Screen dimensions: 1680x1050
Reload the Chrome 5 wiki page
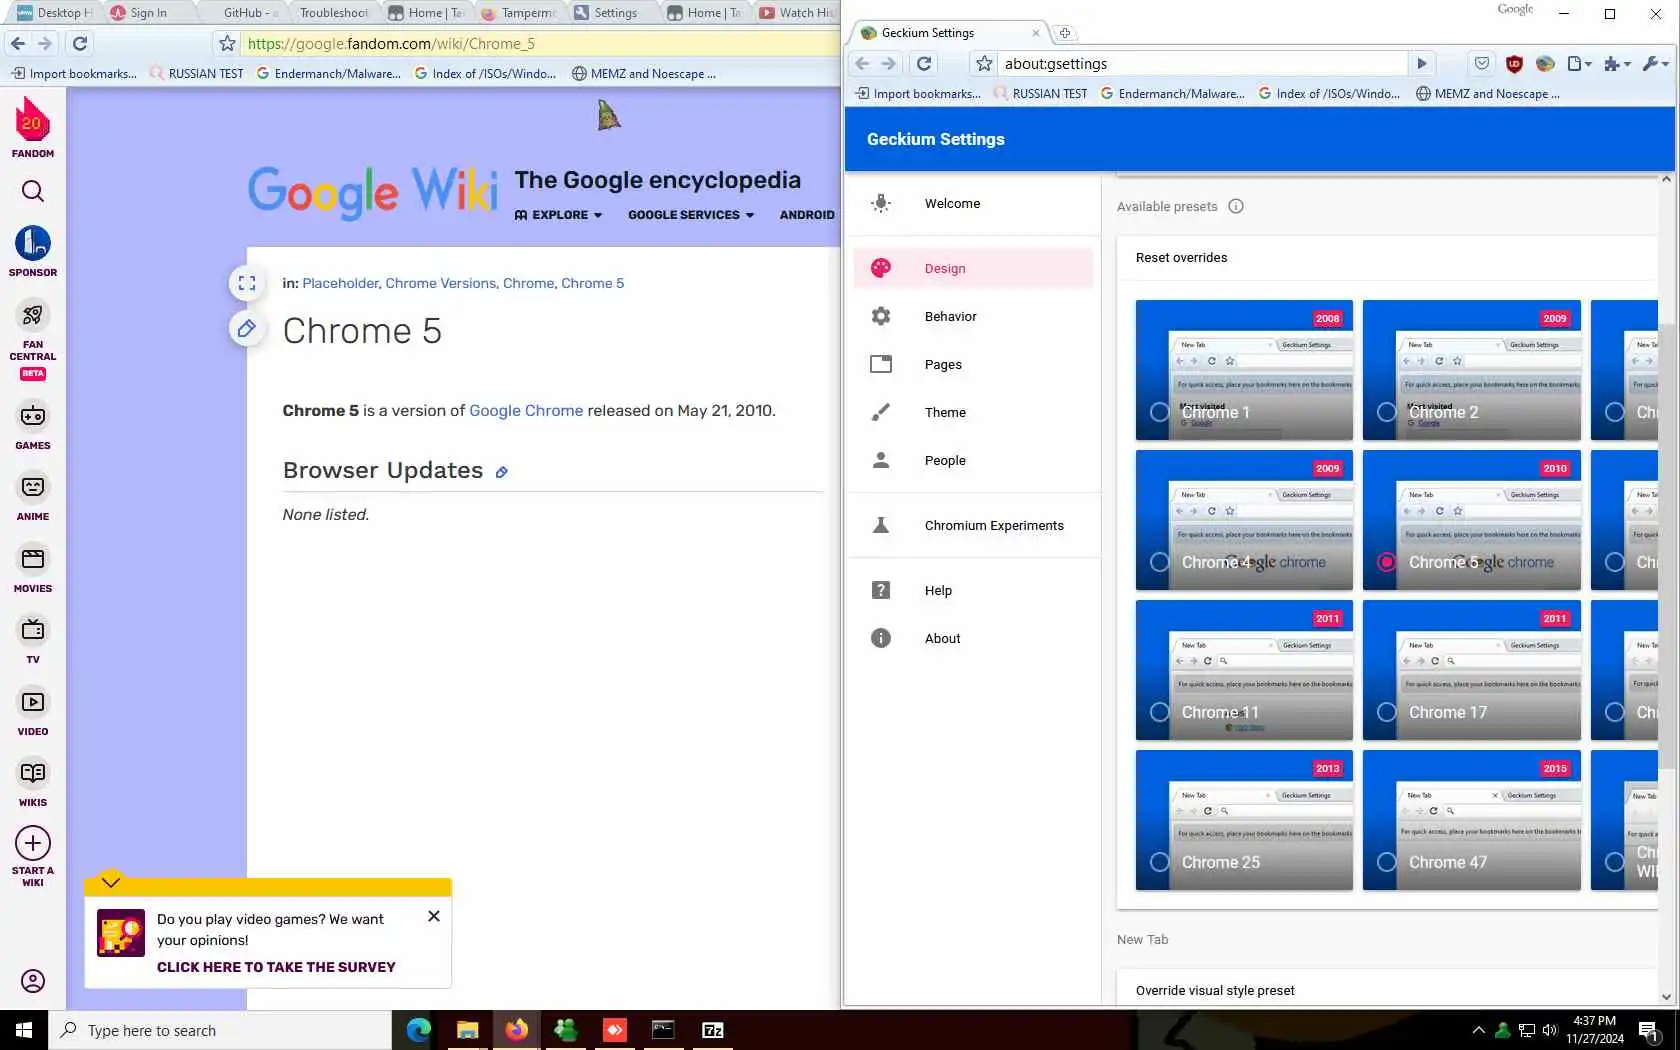coord(80,43)
